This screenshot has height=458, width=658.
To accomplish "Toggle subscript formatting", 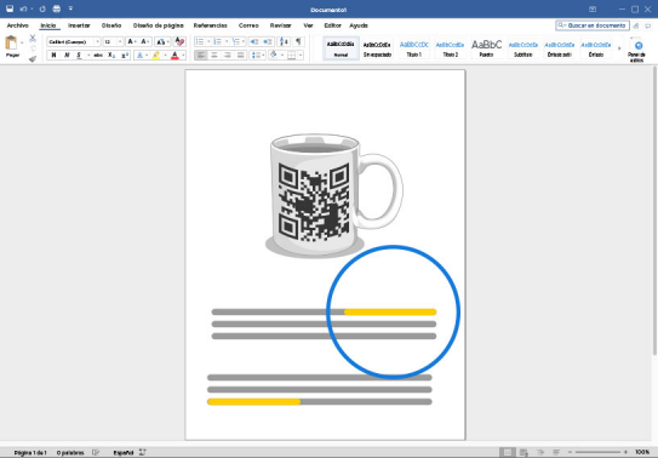I will pyautogui.click(x=111, y=56).
